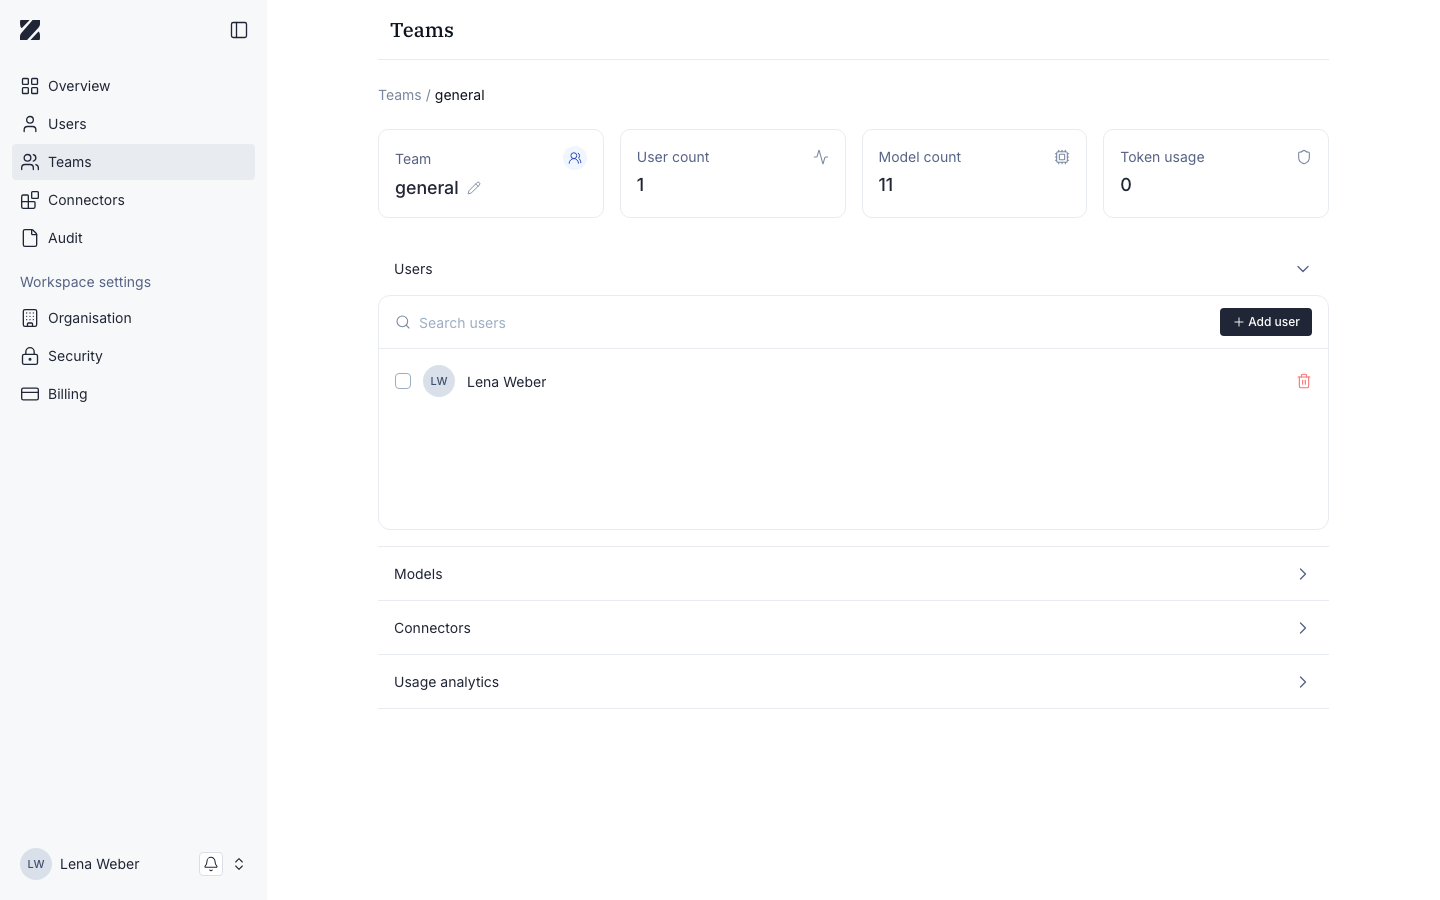The height and width of the screenshot is (900, 1440).
Task: Open Organisation settings
Action: 133,318
